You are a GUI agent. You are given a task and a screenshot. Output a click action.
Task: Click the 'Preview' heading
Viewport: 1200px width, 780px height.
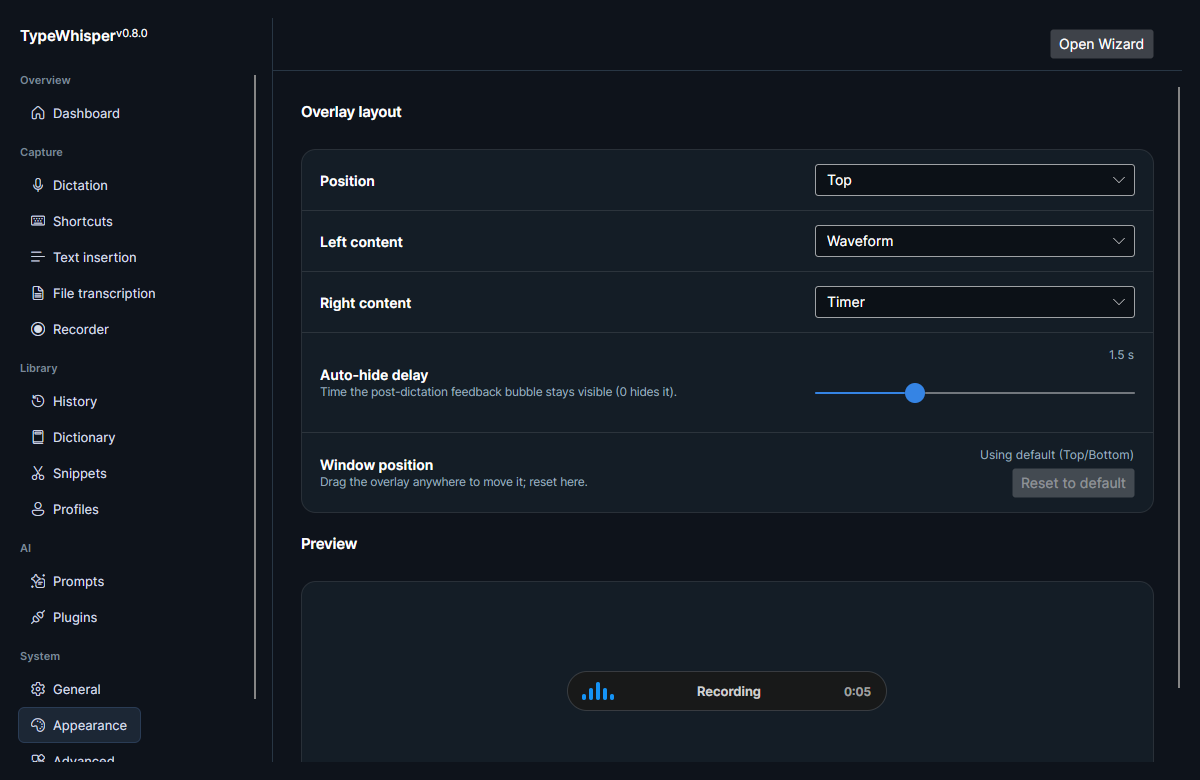[329, 544]
